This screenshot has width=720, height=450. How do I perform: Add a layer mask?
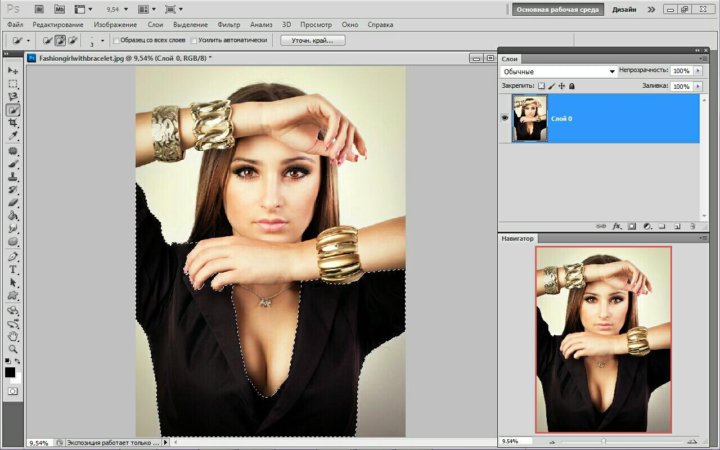click(x=632, y=226)
